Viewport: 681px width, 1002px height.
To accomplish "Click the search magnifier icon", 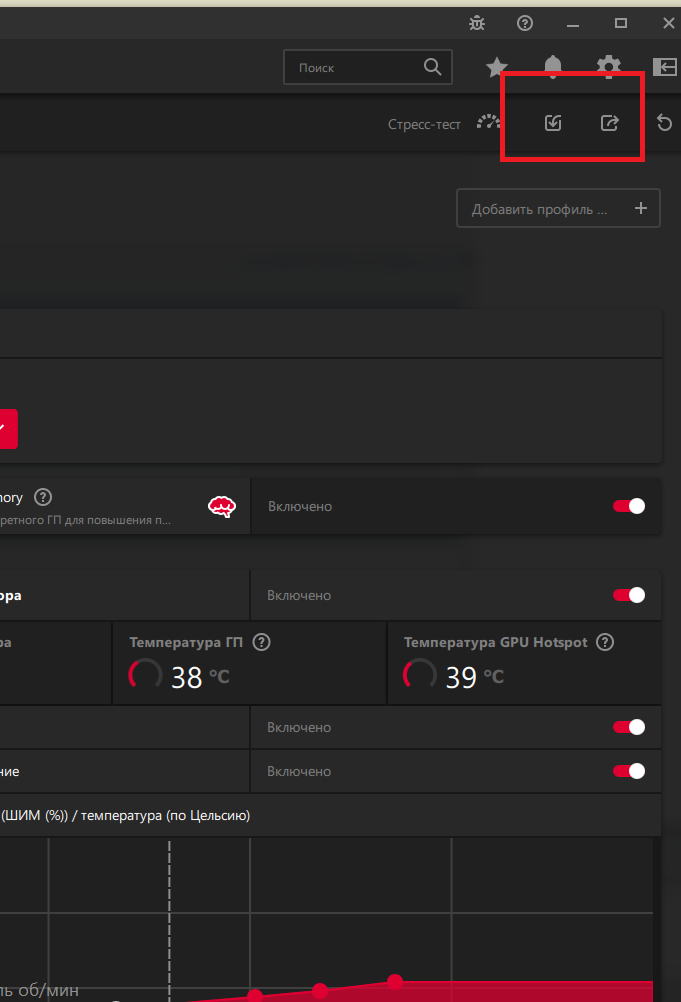I will click(x=432, y=66).
